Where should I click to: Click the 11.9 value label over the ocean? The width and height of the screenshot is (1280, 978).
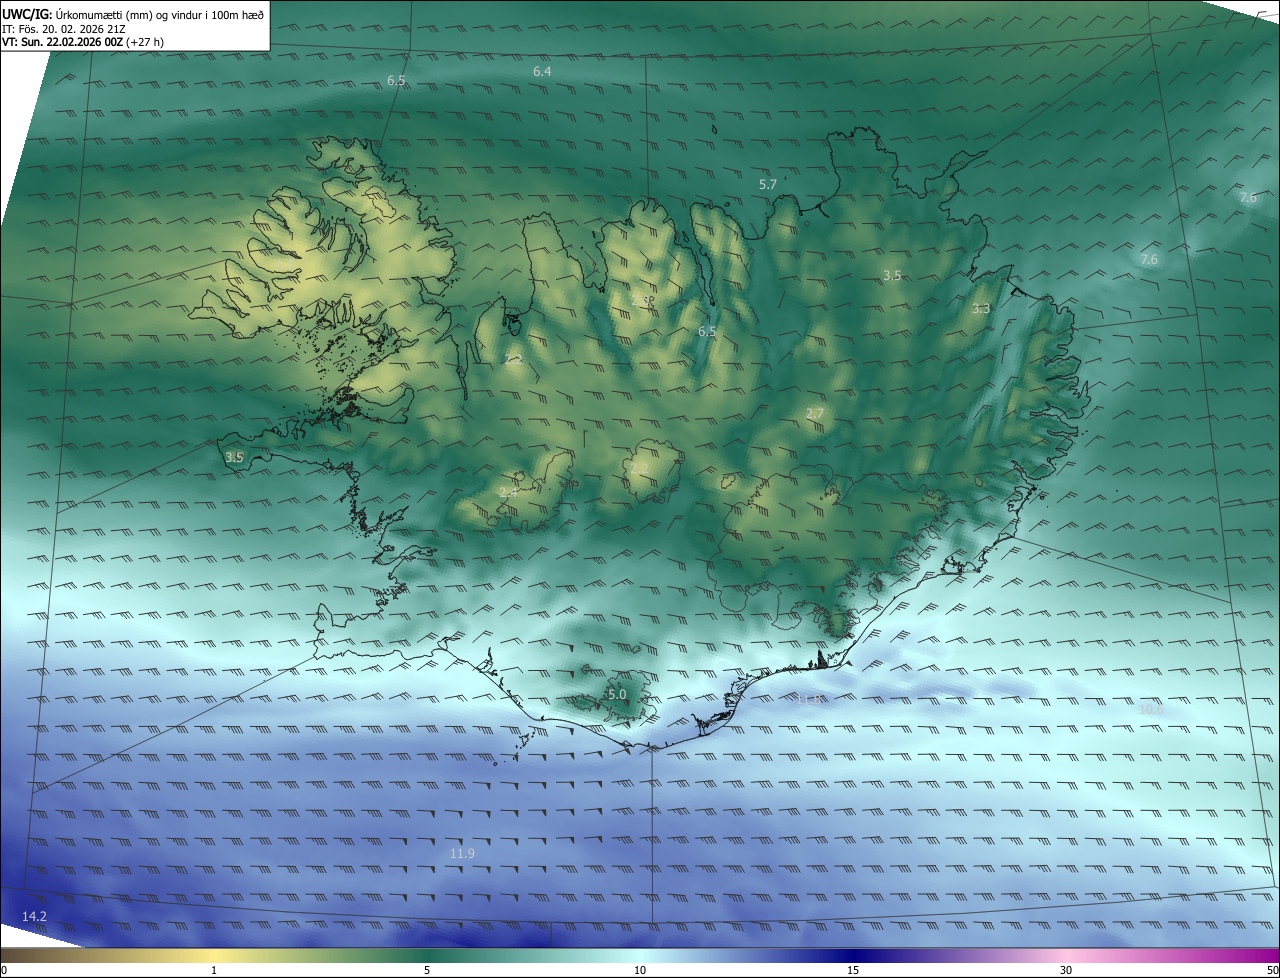(x=462, y=853)
